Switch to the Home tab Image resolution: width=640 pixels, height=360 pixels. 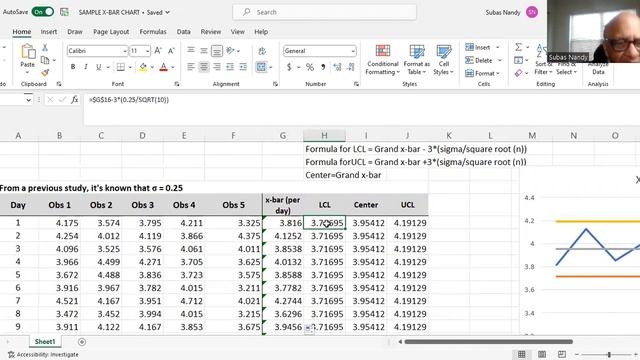tap(22, 31)
